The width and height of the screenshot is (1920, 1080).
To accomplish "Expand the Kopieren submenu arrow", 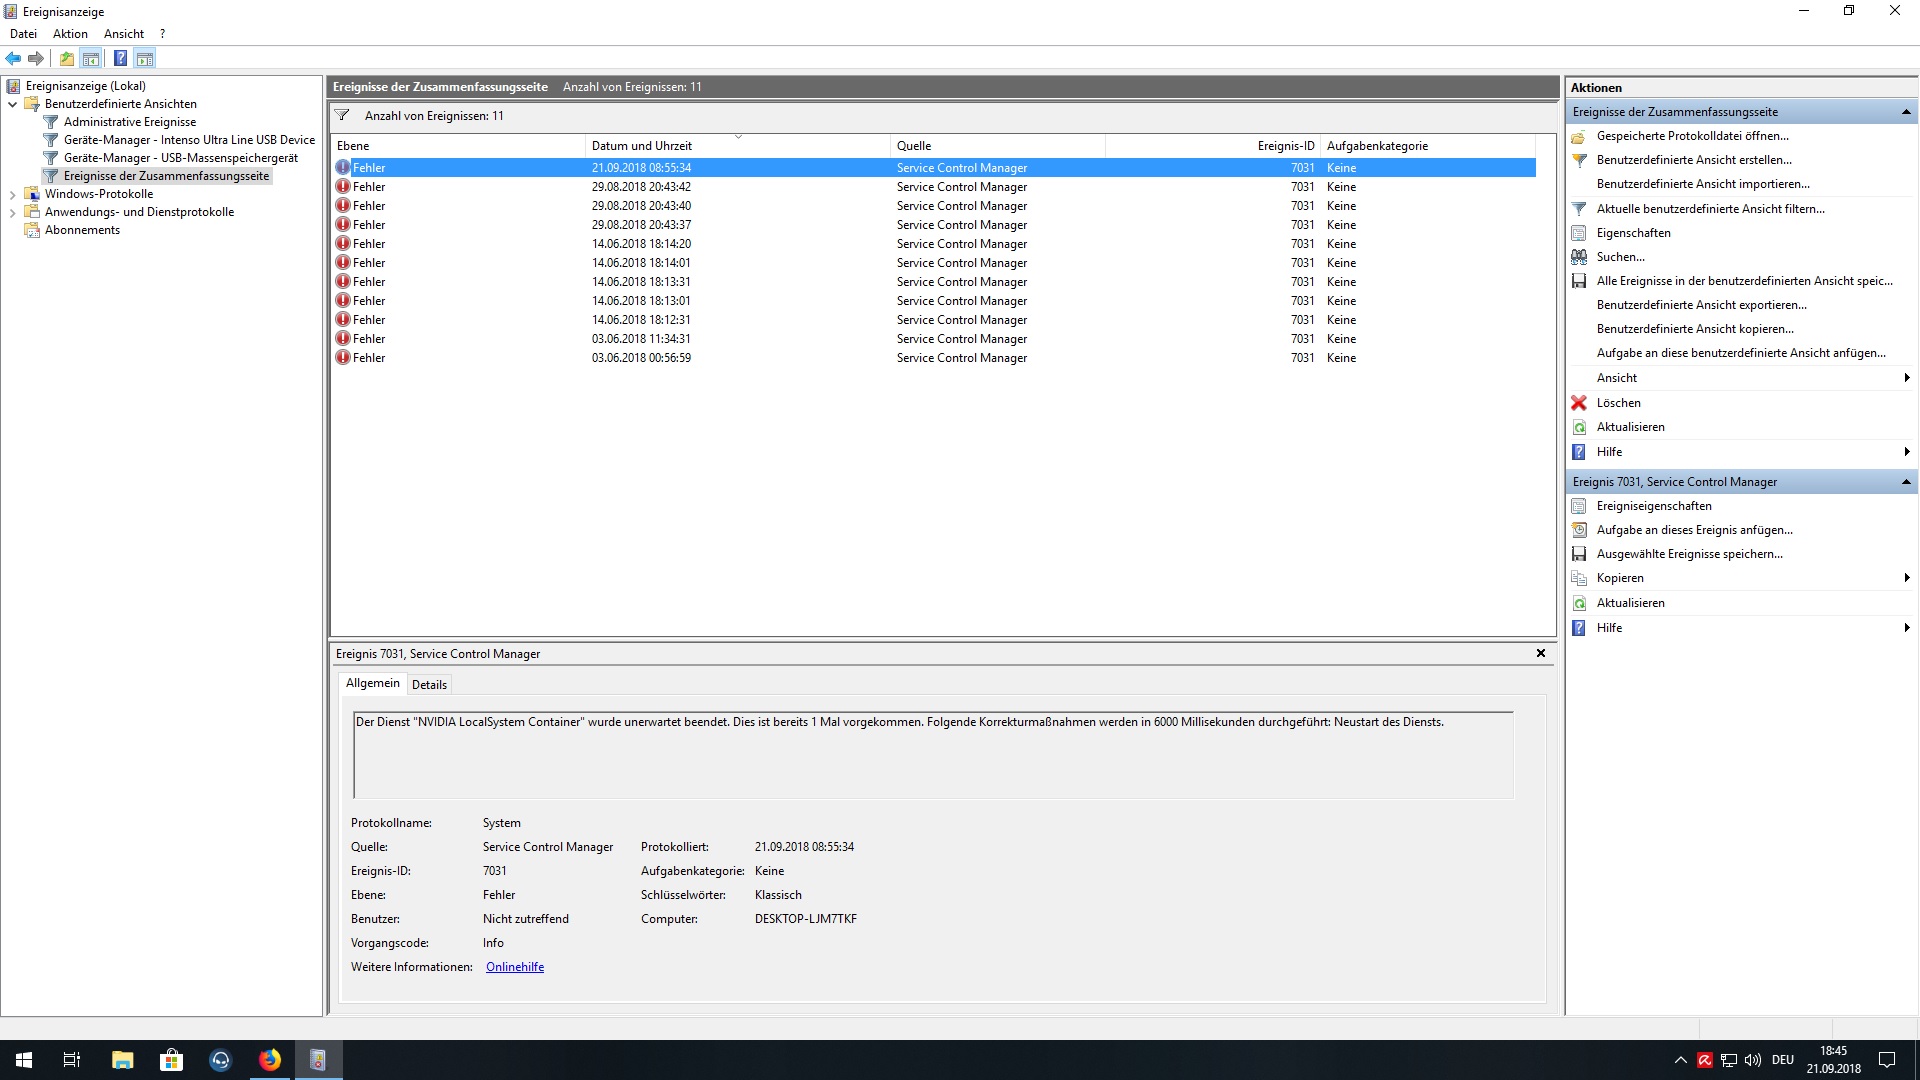I will point(1906,578).
